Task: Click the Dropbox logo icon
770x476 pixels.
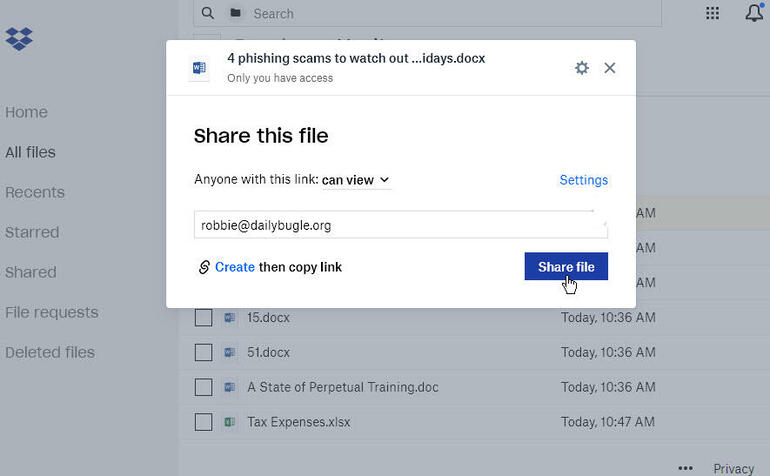Action: (19, 39)
